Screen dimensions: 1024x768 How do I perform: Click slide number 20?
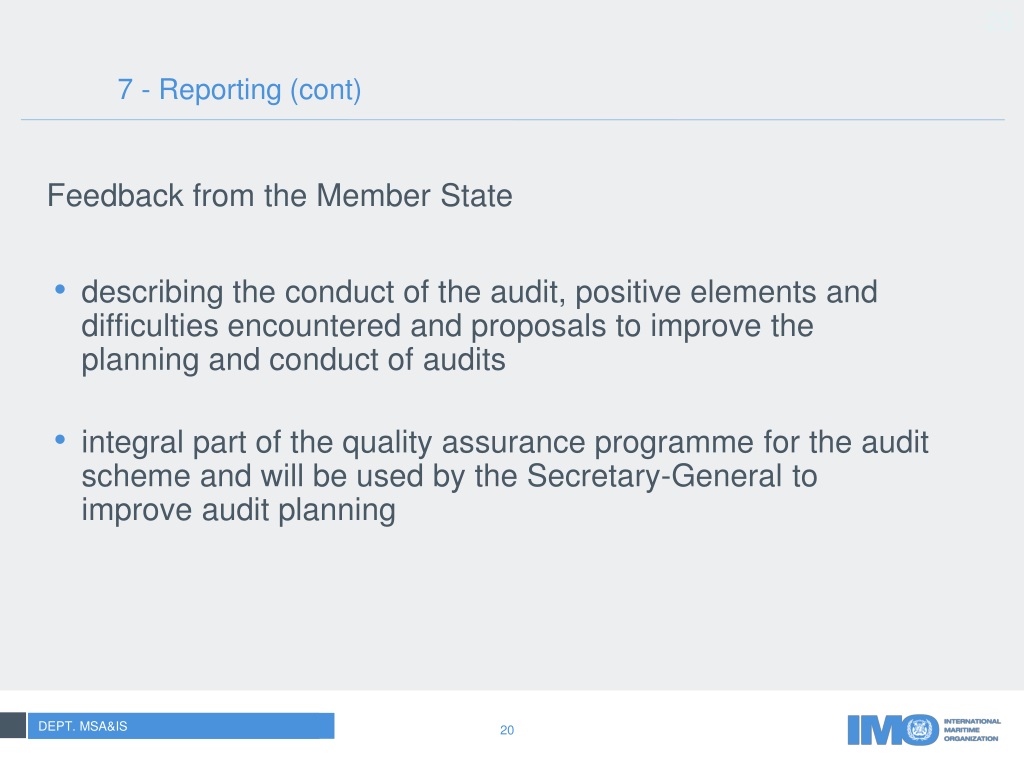507,730
